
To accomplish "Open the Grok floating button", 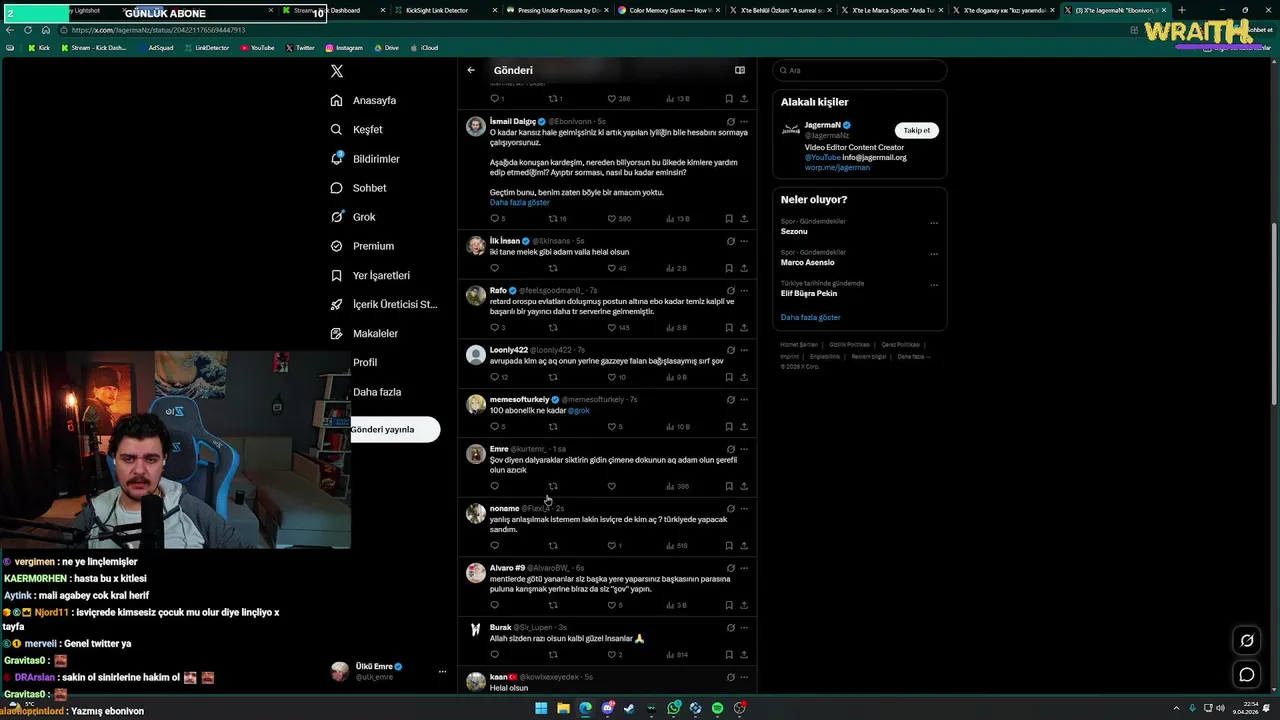I will pos(1247,640).
